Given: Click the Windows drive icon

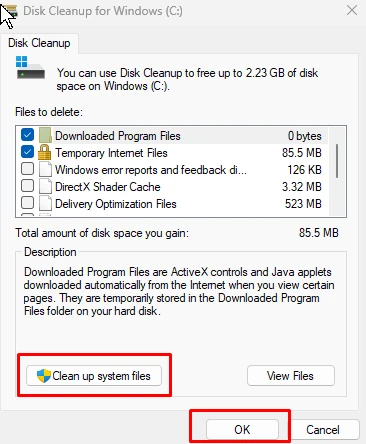Looking at the screenshot, I should click(x=30, y=67).
